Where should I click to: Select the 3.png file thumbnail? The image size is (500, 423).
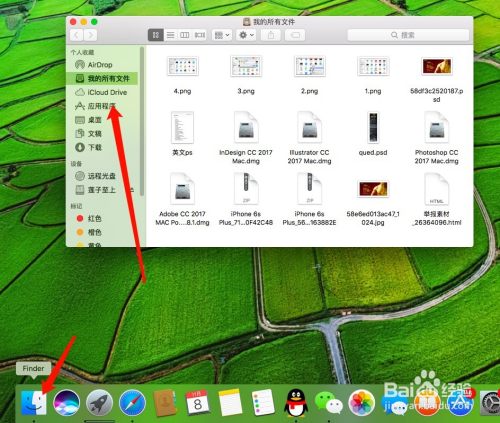coord(246,66)
